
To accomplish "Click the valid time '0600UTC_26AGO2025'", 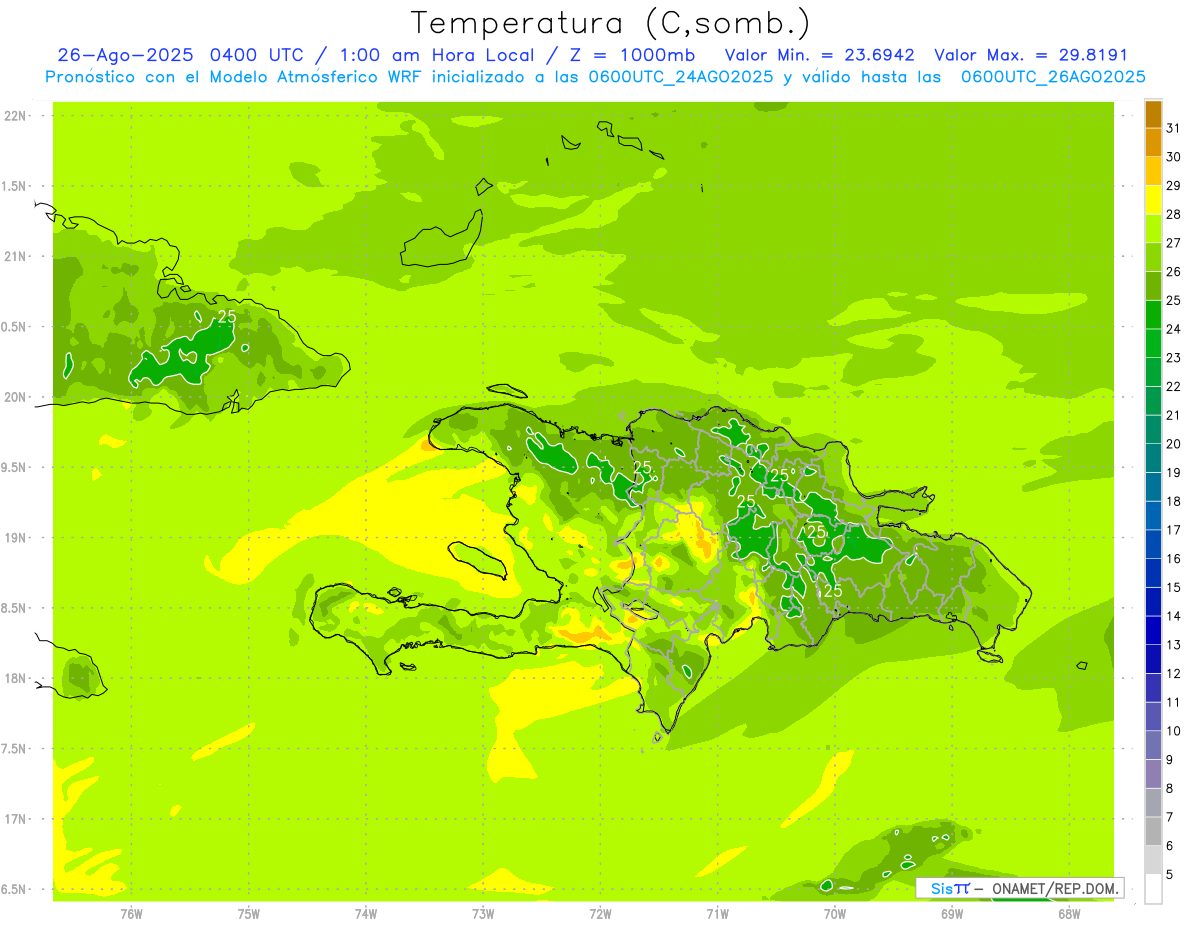I will [1053, 76].
